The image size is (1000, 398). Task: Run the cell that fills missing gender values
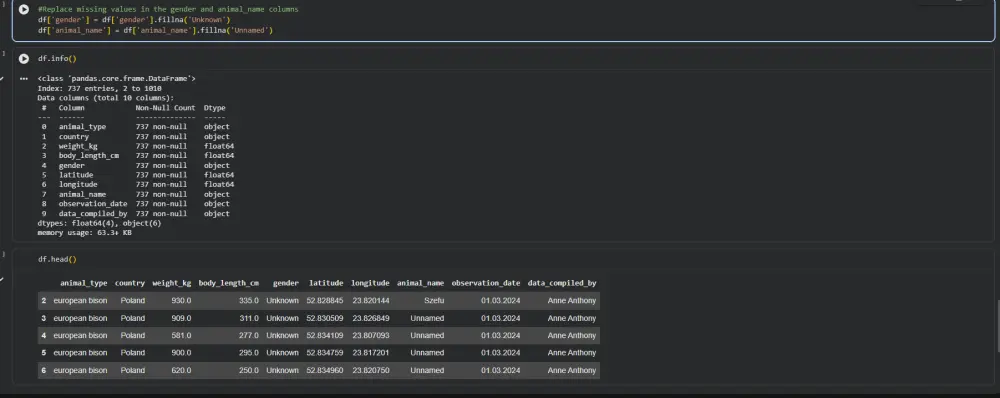[24, 10]
